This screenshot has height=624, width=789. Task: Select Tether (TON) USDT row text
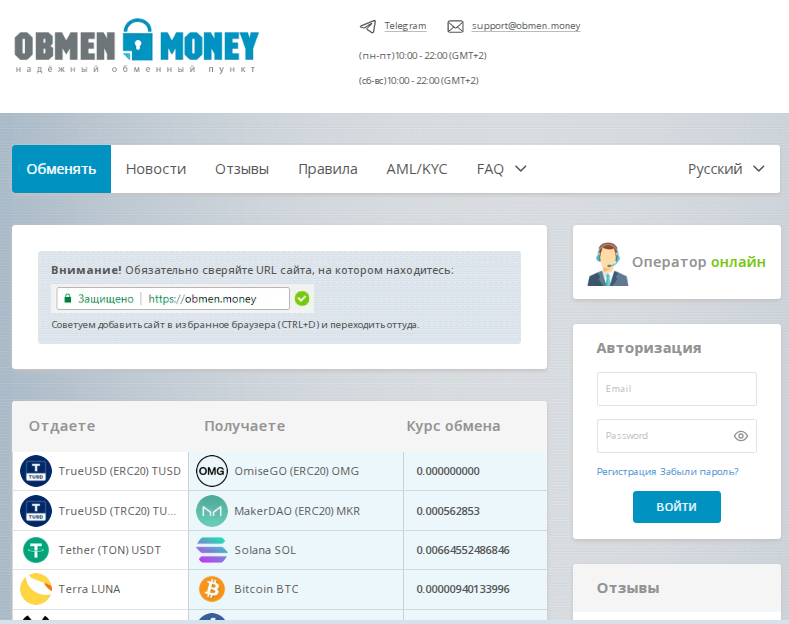point(110,550)
